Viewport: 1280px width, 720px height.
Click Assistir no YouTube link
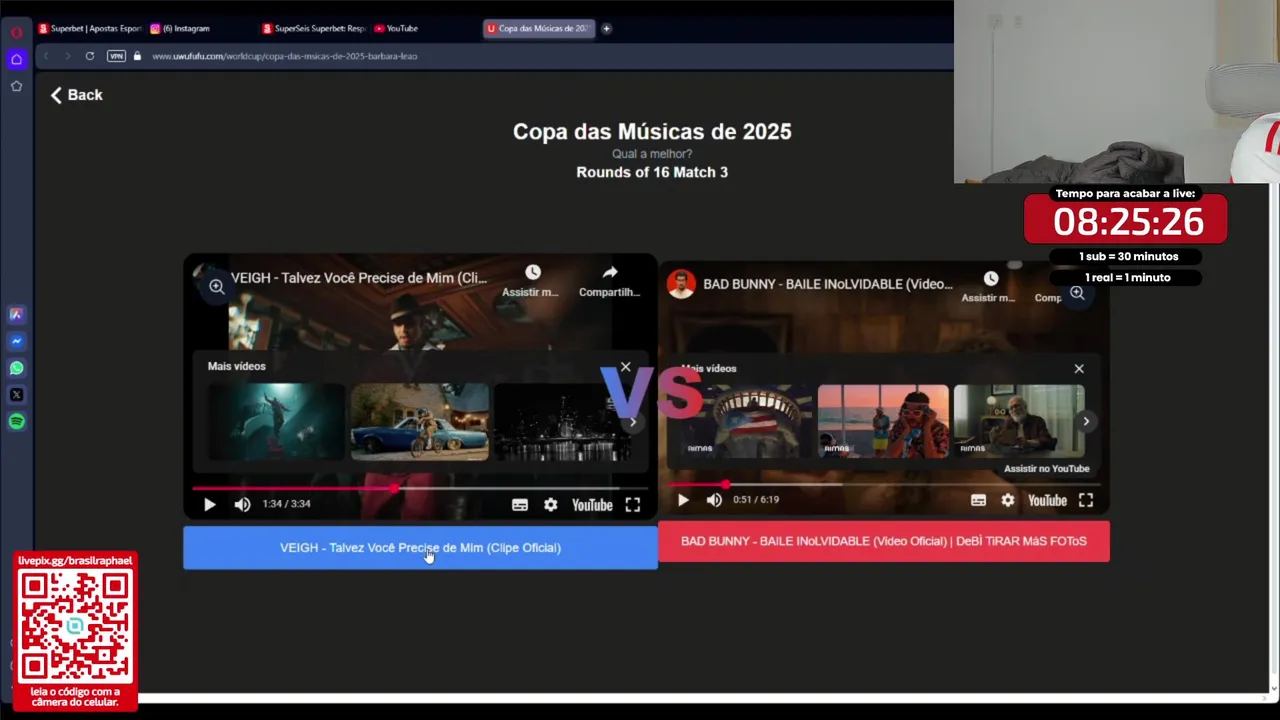tap(1046, 469)
